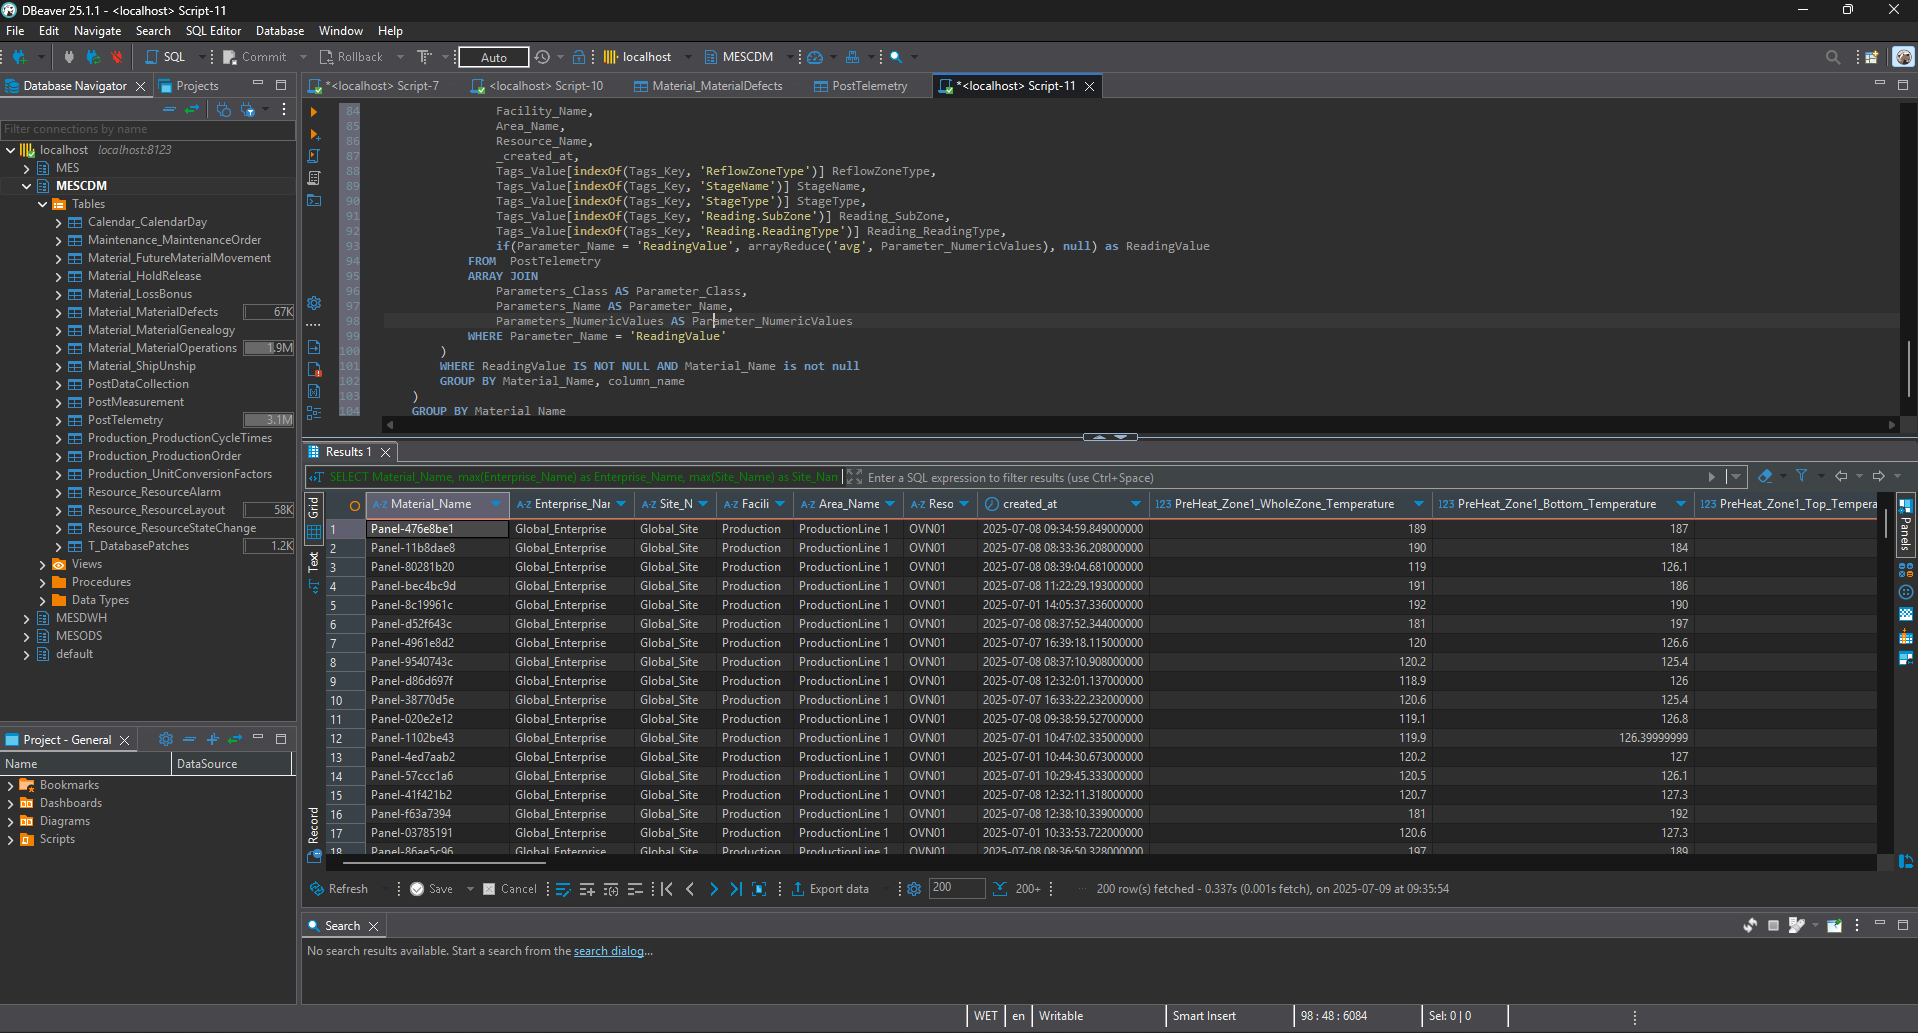Go to the next results row
The image size is (1918, 1033).
coord(713,889)
